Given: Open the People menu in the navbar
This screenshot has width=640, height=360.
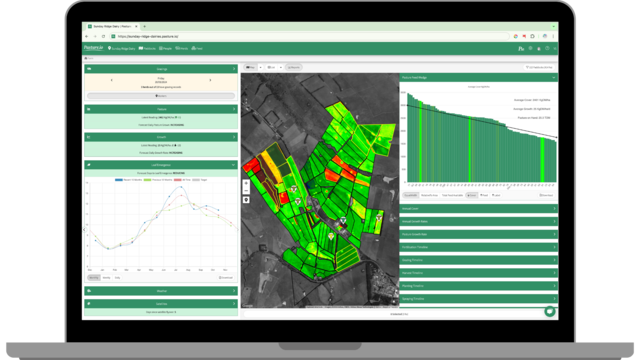Looking at the screenshot, I should (x=165, y=49).
